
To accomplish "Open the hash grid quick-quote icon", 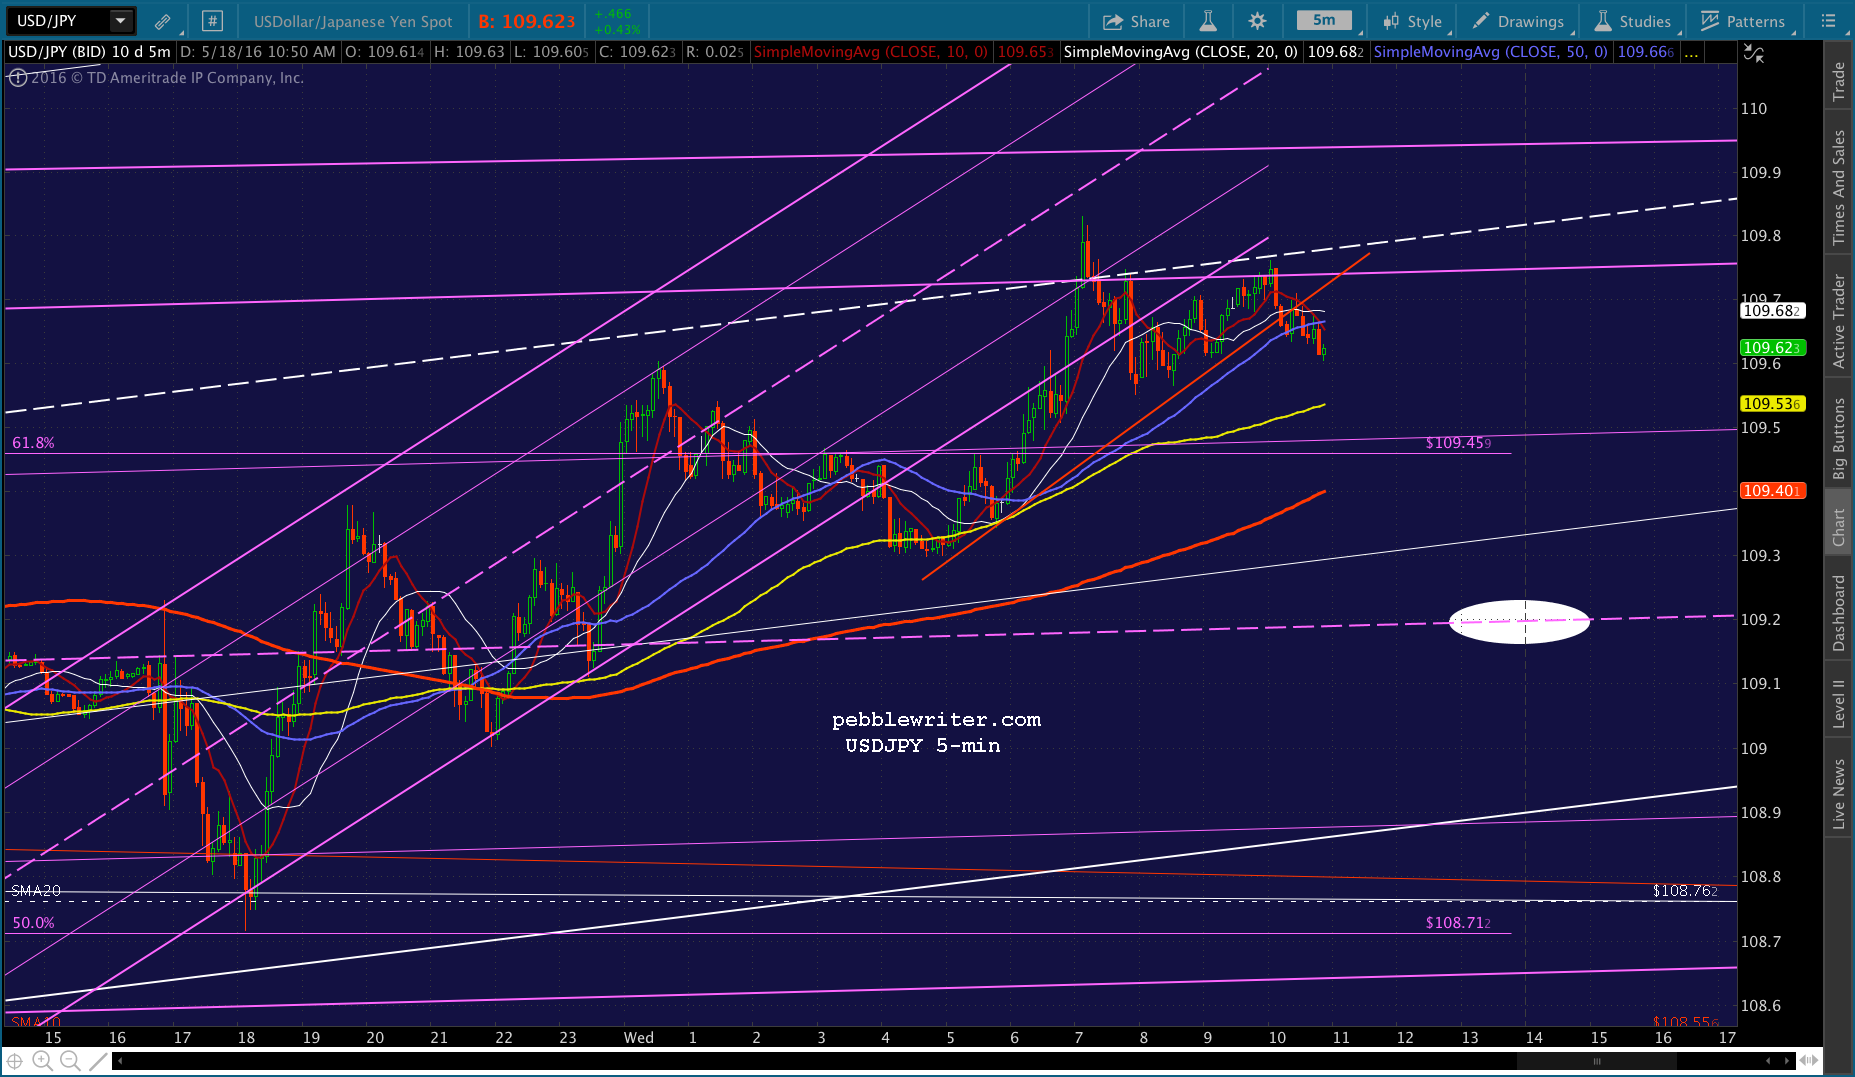I will click(x=212, y=21).
